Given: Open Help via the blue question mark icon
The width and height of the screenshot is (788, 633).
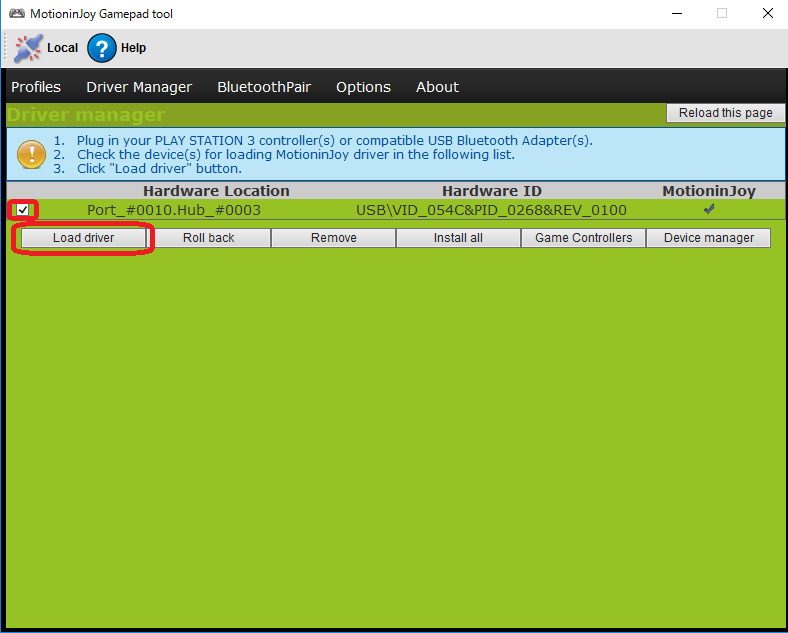Looking at the screenshot, I should click(102, 48).
